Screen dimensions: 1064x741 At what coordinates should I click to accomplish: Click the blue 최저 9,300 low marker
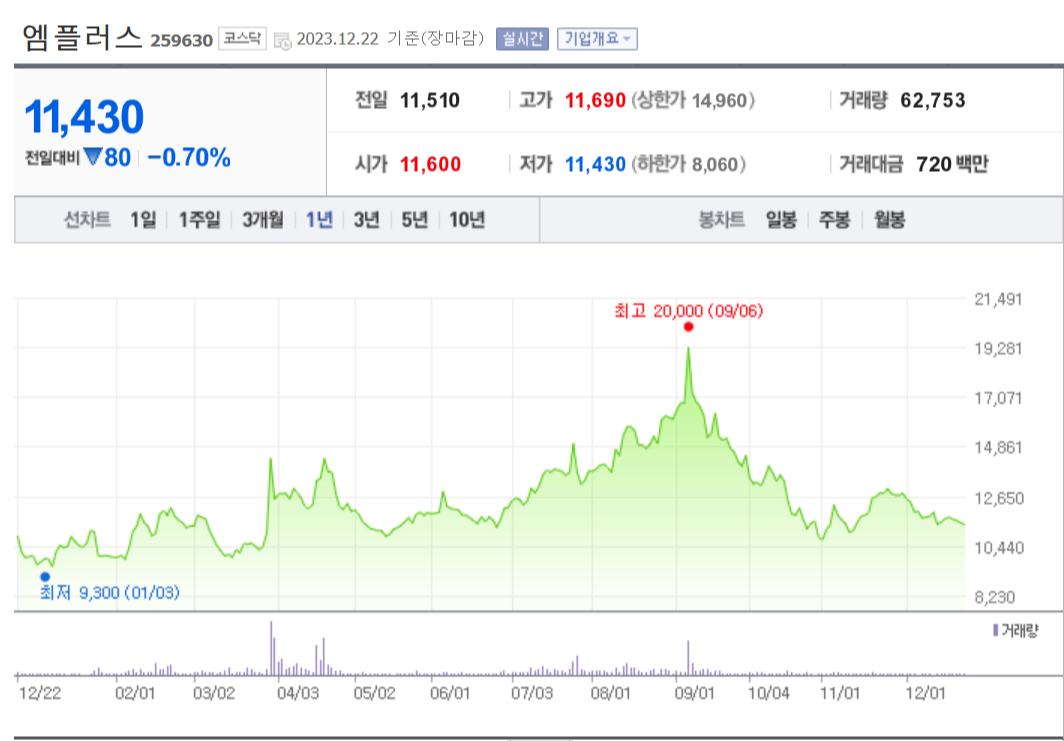click(x=45, y=577)
